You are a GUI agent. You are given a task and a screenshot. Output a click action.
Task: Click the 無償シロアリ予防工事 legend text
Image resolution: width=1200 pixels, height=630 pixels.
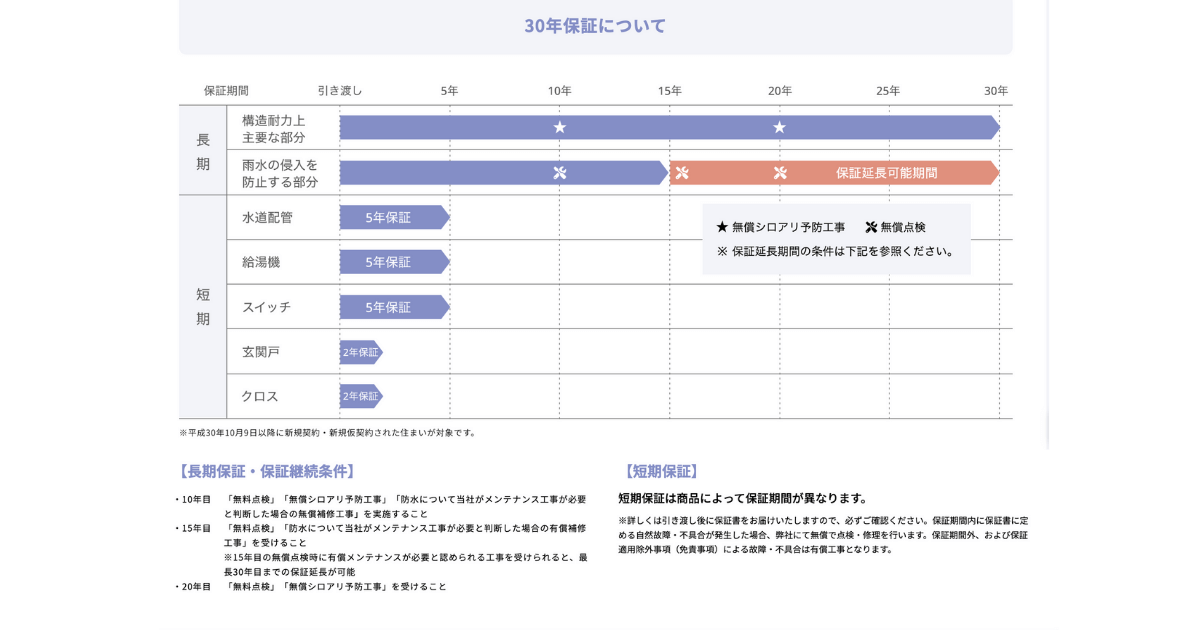click(788, 227)
